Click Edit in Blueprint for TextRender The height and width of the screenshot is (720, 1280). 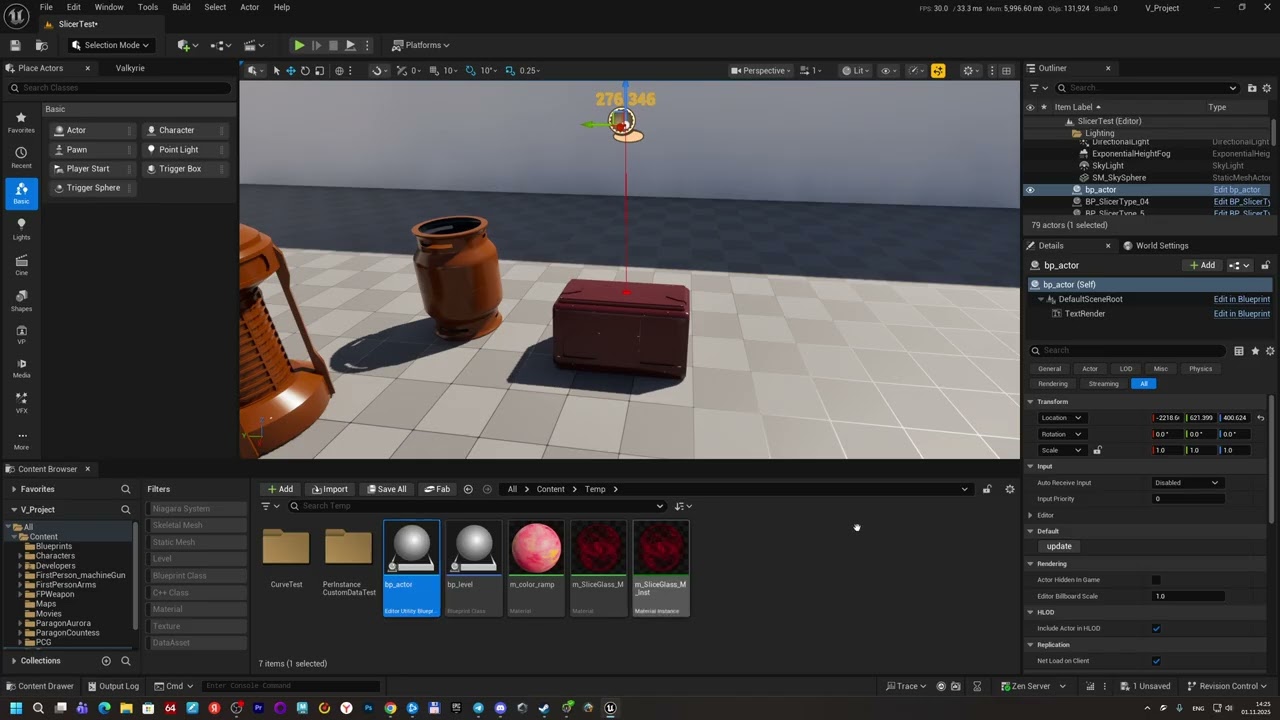point(1241,314)
